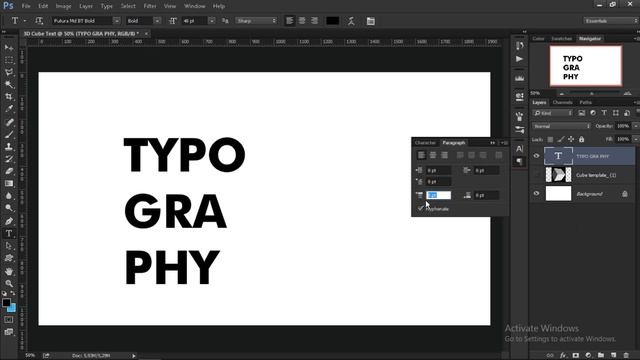Open the Create Warped Text dialog
This screenshot has width=640, height=360.
click(x=351, y=21)
